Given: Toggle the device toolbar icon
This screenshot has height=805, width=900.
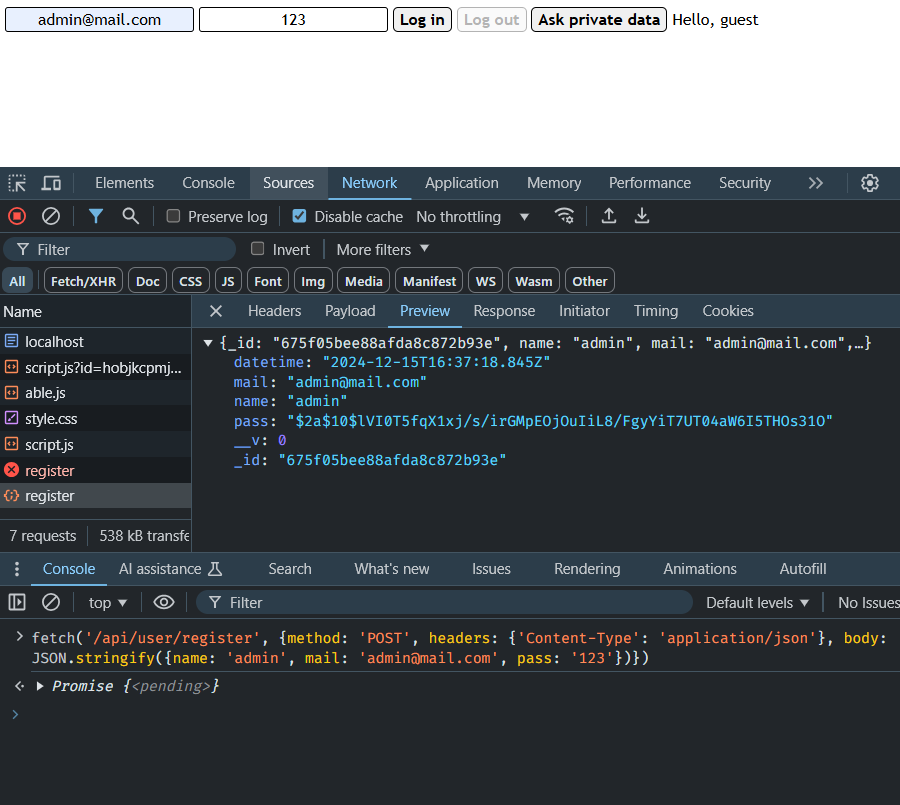Looking at the screenshot, I should click(x=51, y=183).
